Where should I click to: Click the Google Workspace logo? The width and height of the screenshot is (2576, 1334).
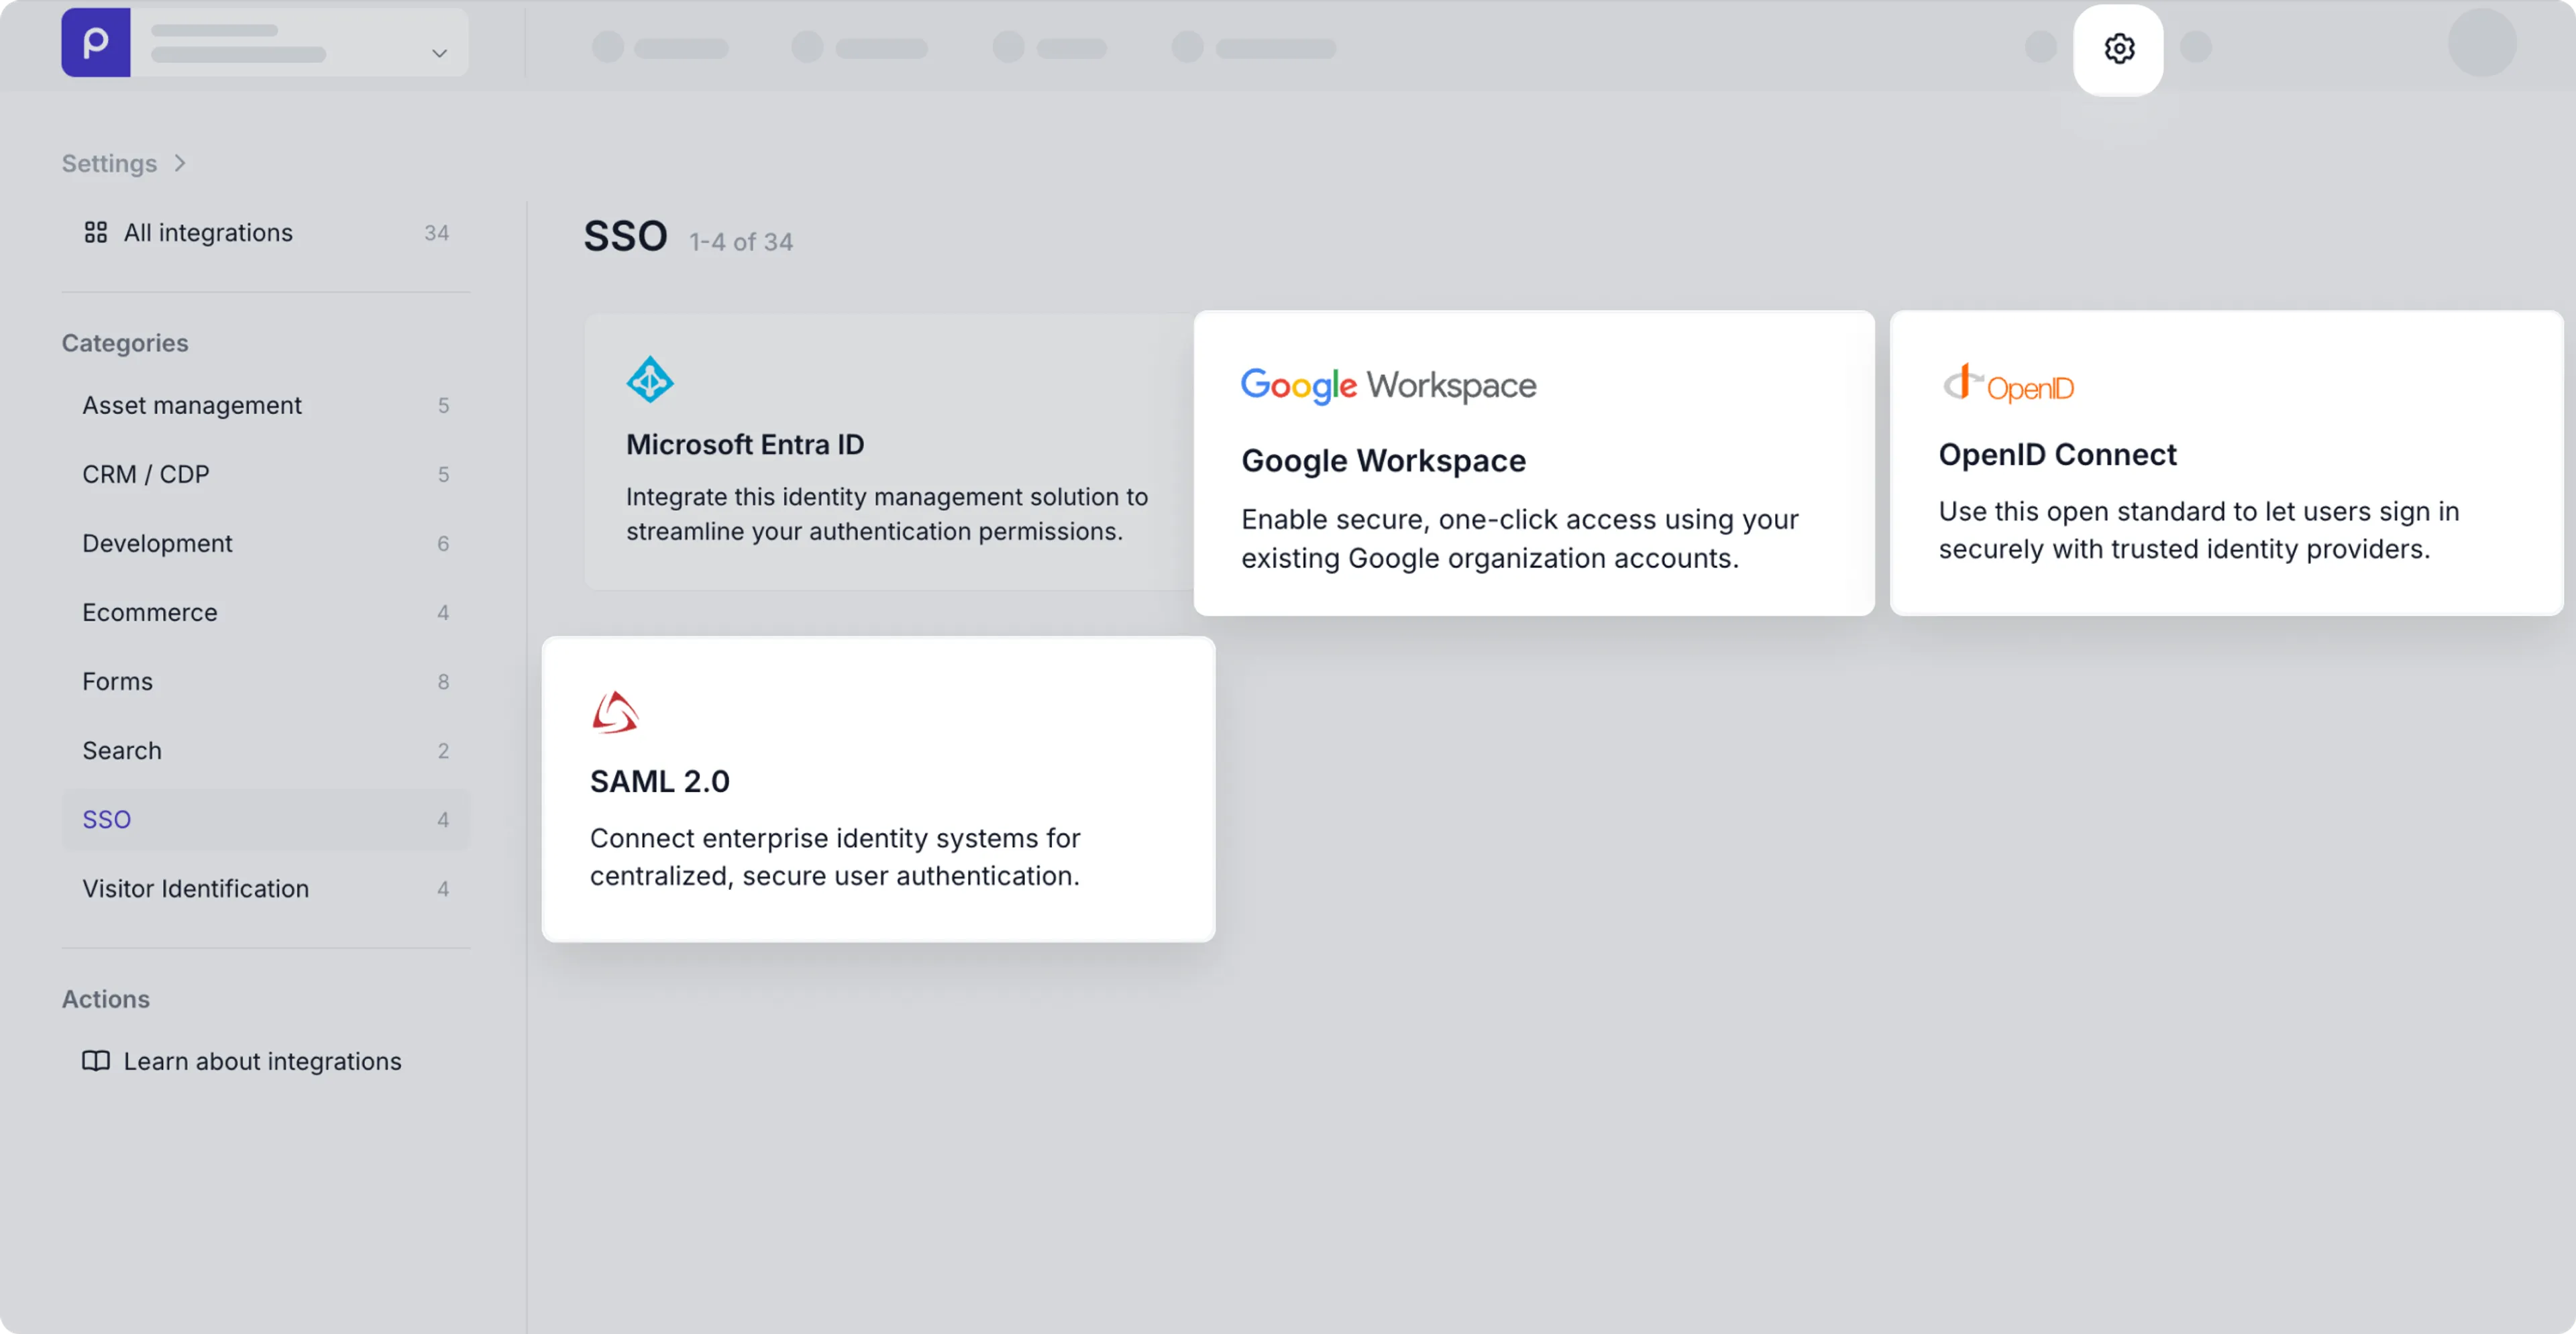tap(1388, 385)
